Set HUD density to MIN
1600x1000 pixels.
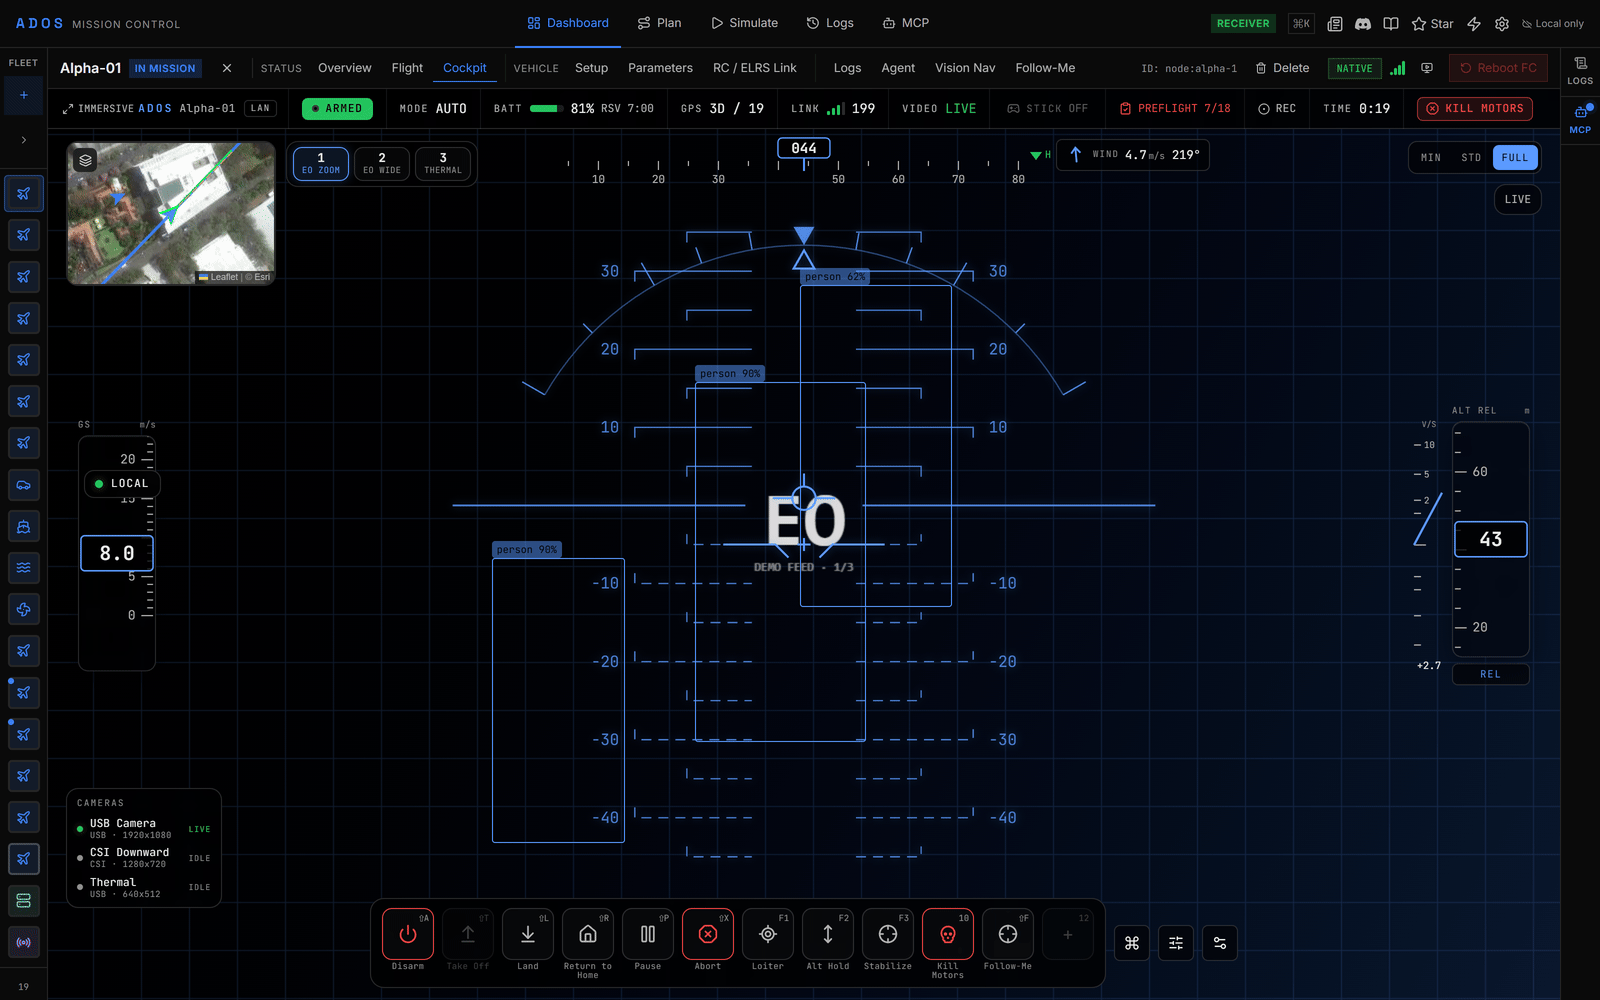tap(1431, 158)
